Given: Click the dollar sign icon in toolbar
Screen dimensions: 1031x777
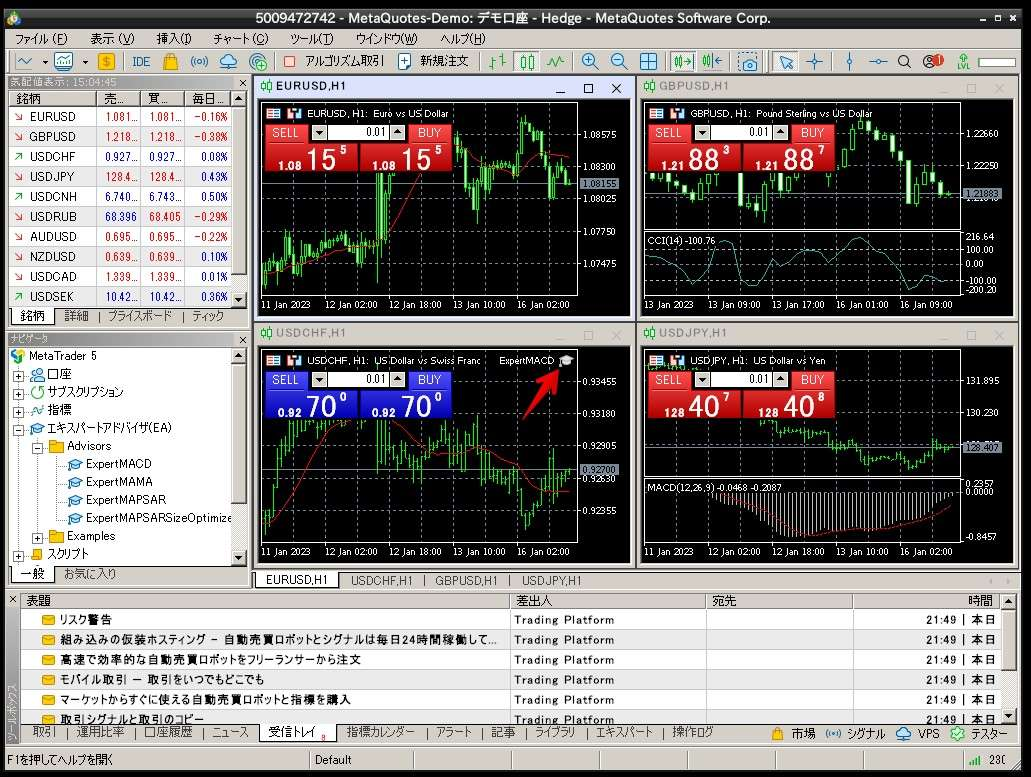Looking at the screenshot, I should [106, 62].
